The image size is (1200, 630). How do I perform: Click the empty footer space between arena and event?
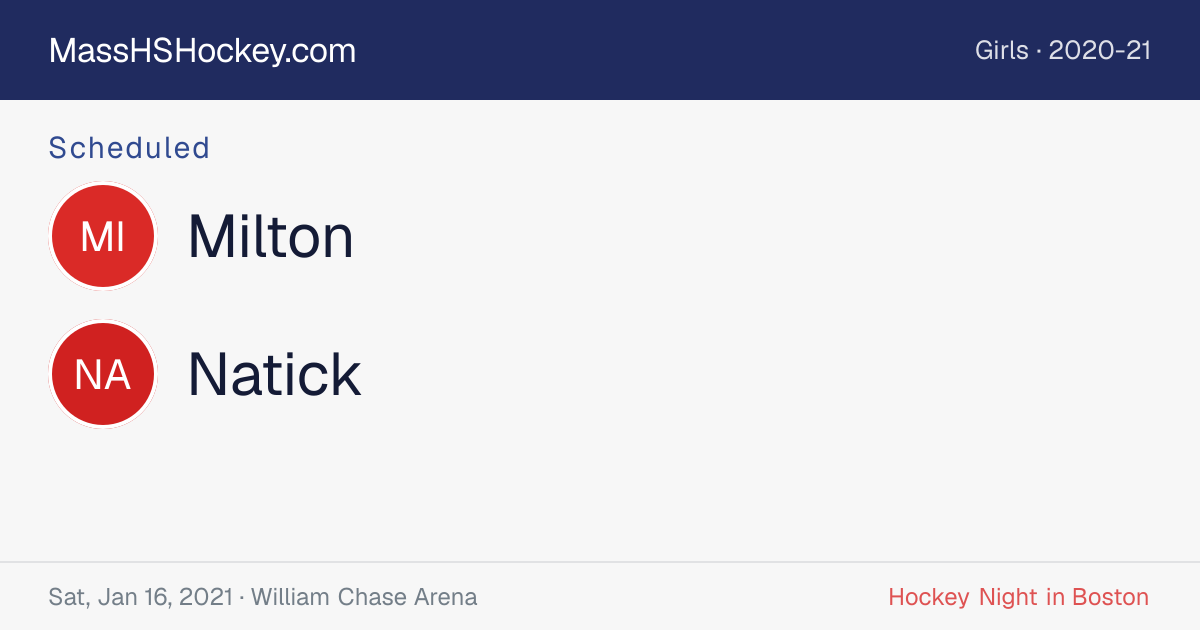pos(682,597)
